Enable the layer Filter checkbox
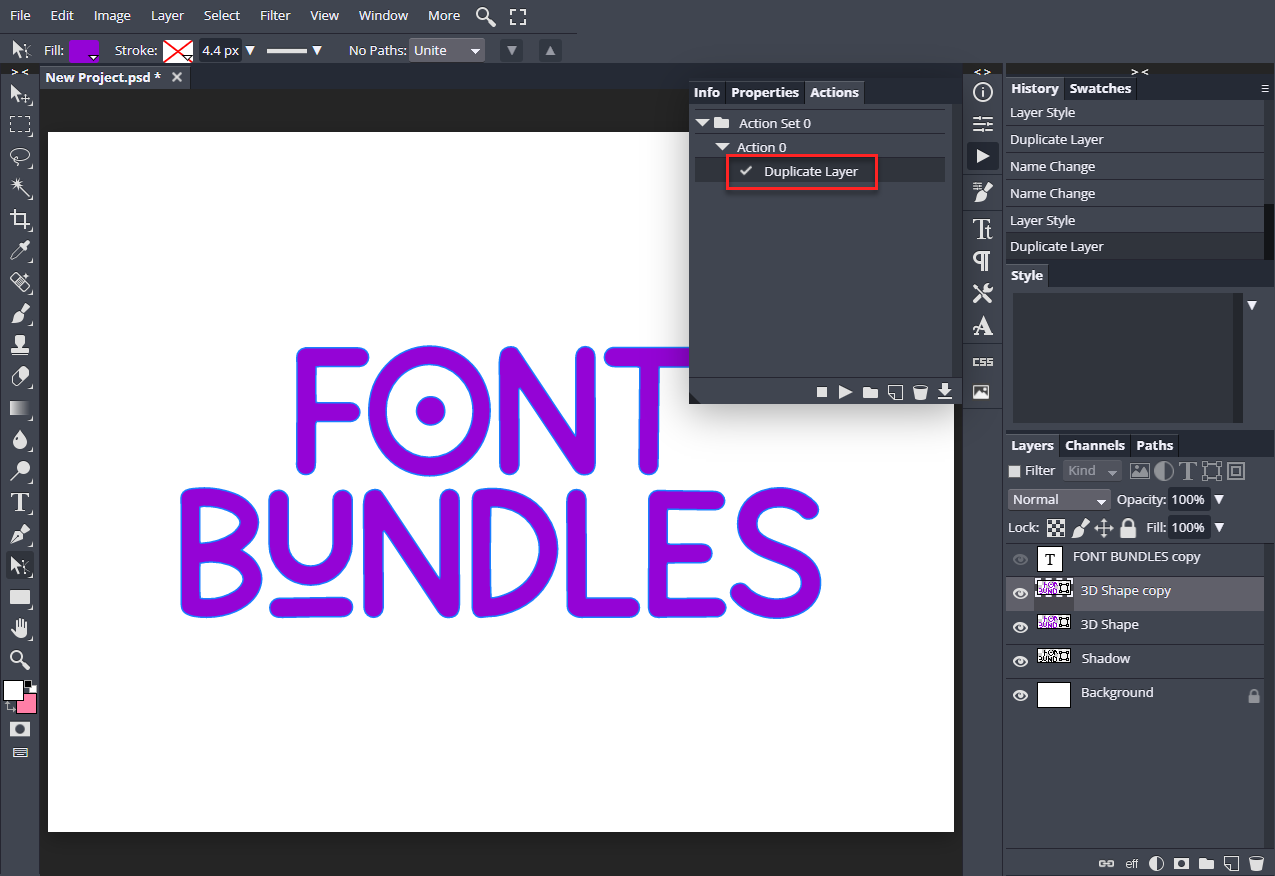Viewport: 1275px width, 876px height. coord(1015,471)
